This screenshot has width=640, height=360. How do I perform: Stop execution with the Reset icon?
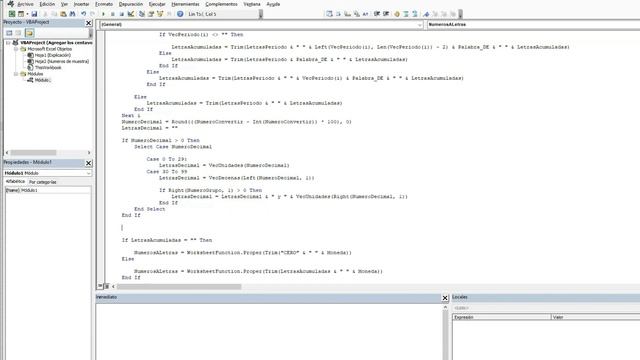122,14
